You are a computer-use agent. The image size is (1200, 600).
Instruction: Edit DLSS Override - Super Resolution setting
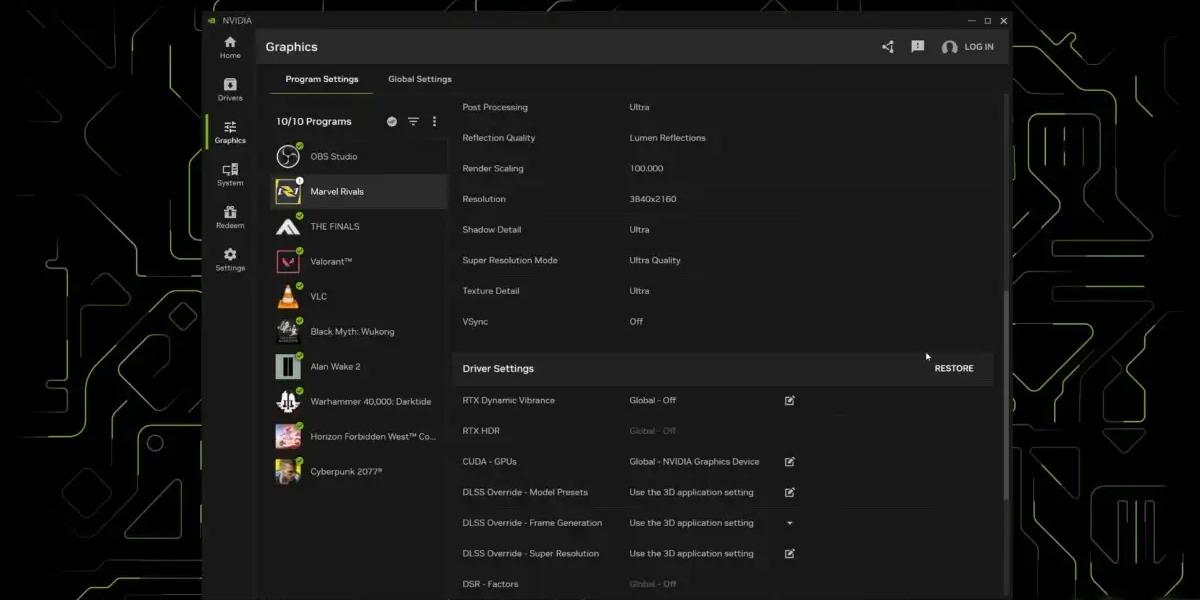click(790, 554)
